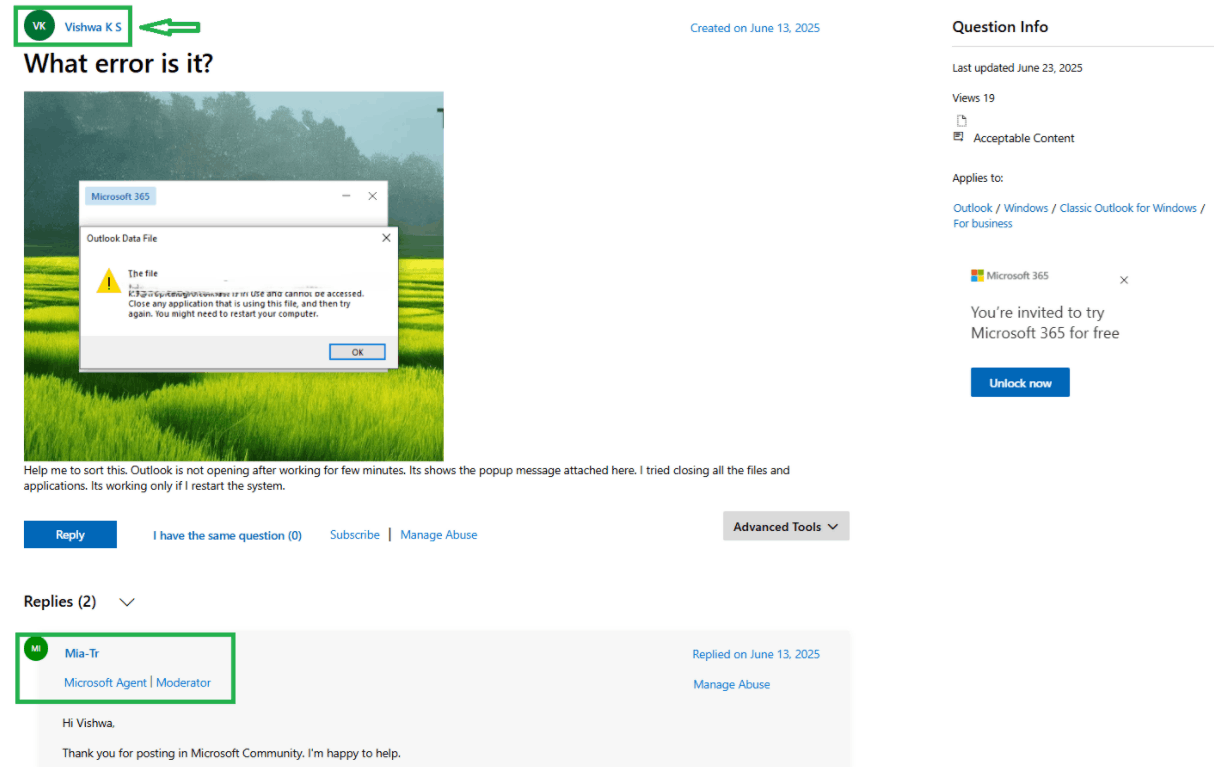Click the Microsoft Agent label
Screen dimensions: 1214x767
[106, 683]
